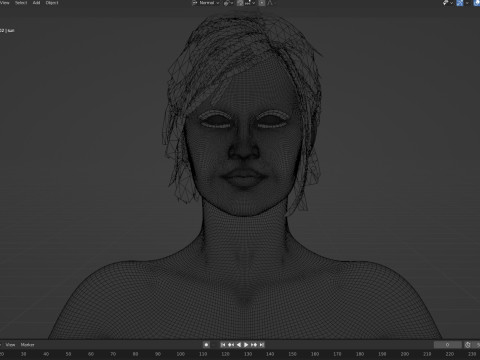Screen dimensions: 480x360
Task: Jump to the first frame
Action: click(223, 345)
